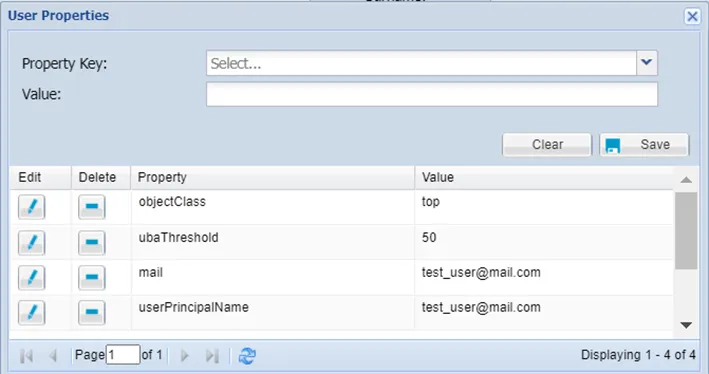The width and height of the screenshot is (709, 374).
Task: Go to the last page
Action: [x=212, y=356]
